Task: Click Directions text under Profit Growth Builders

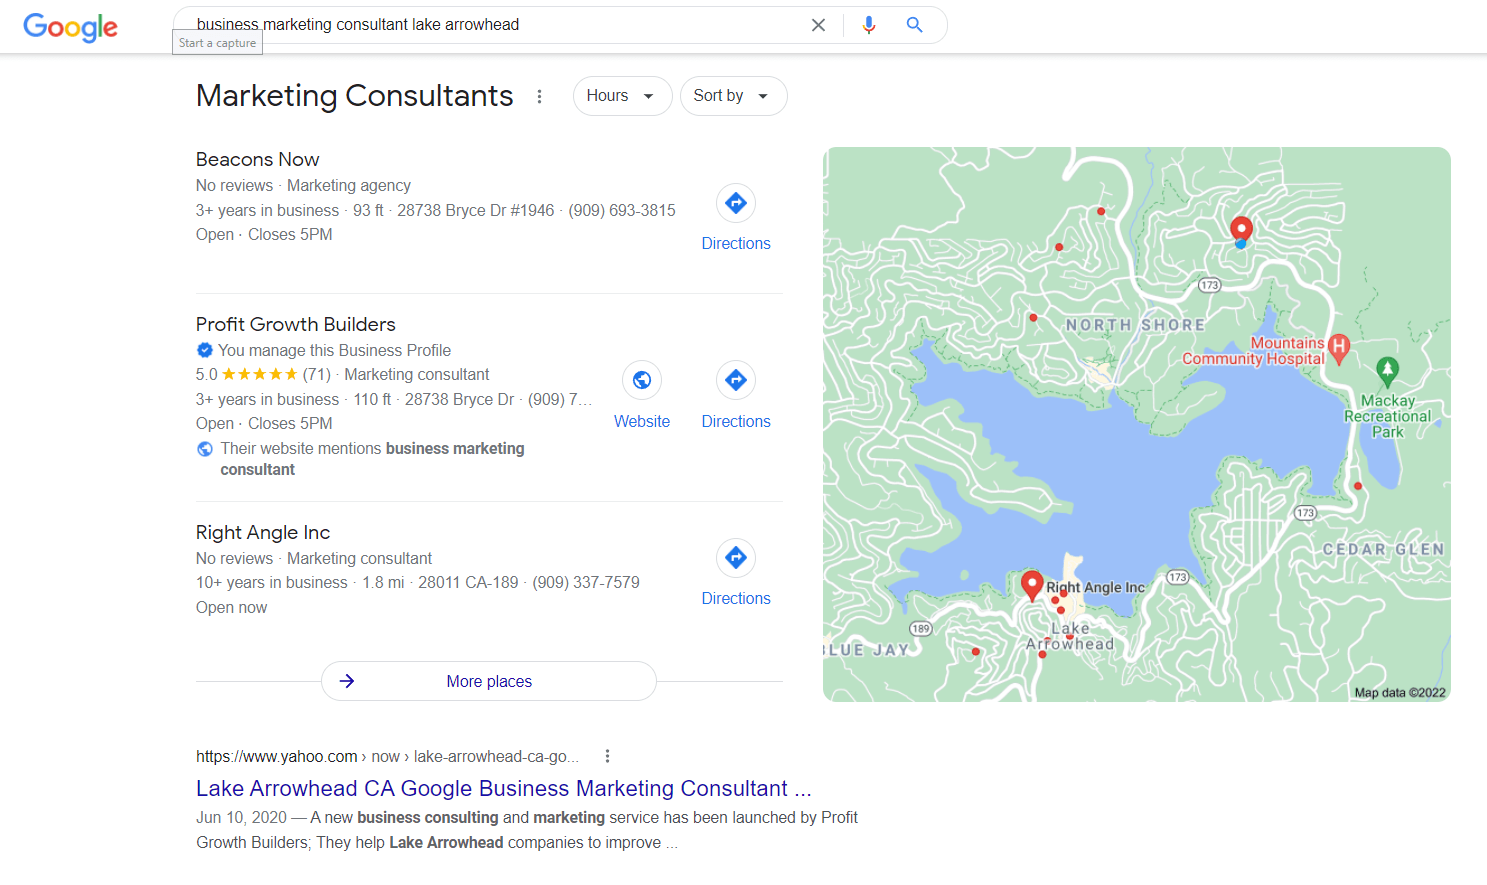Action: [x=736, y=421]
